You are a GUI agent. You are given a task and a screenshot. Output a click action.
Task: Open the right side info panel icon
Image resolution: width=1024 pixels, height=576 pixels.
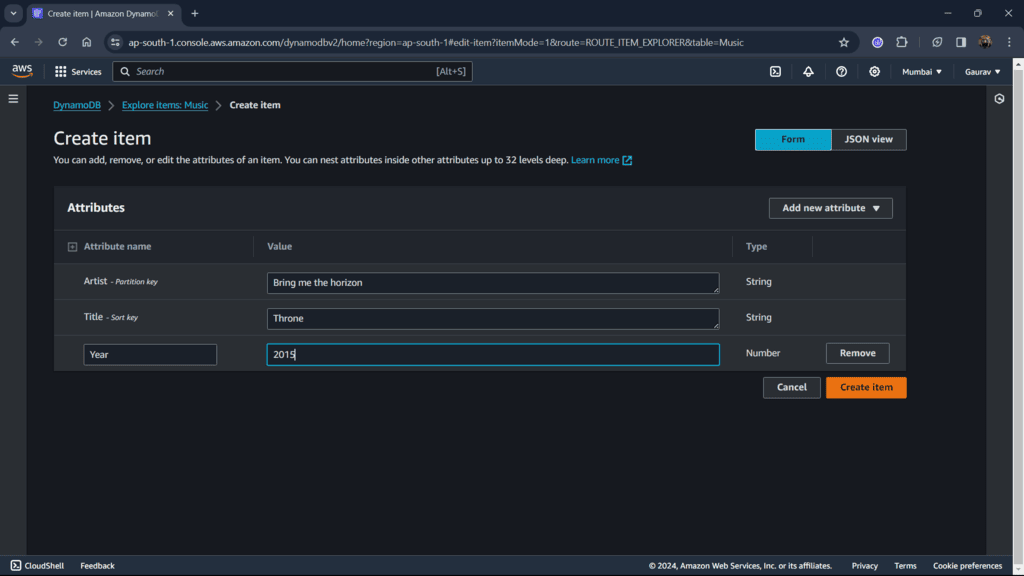click(999, 99)
